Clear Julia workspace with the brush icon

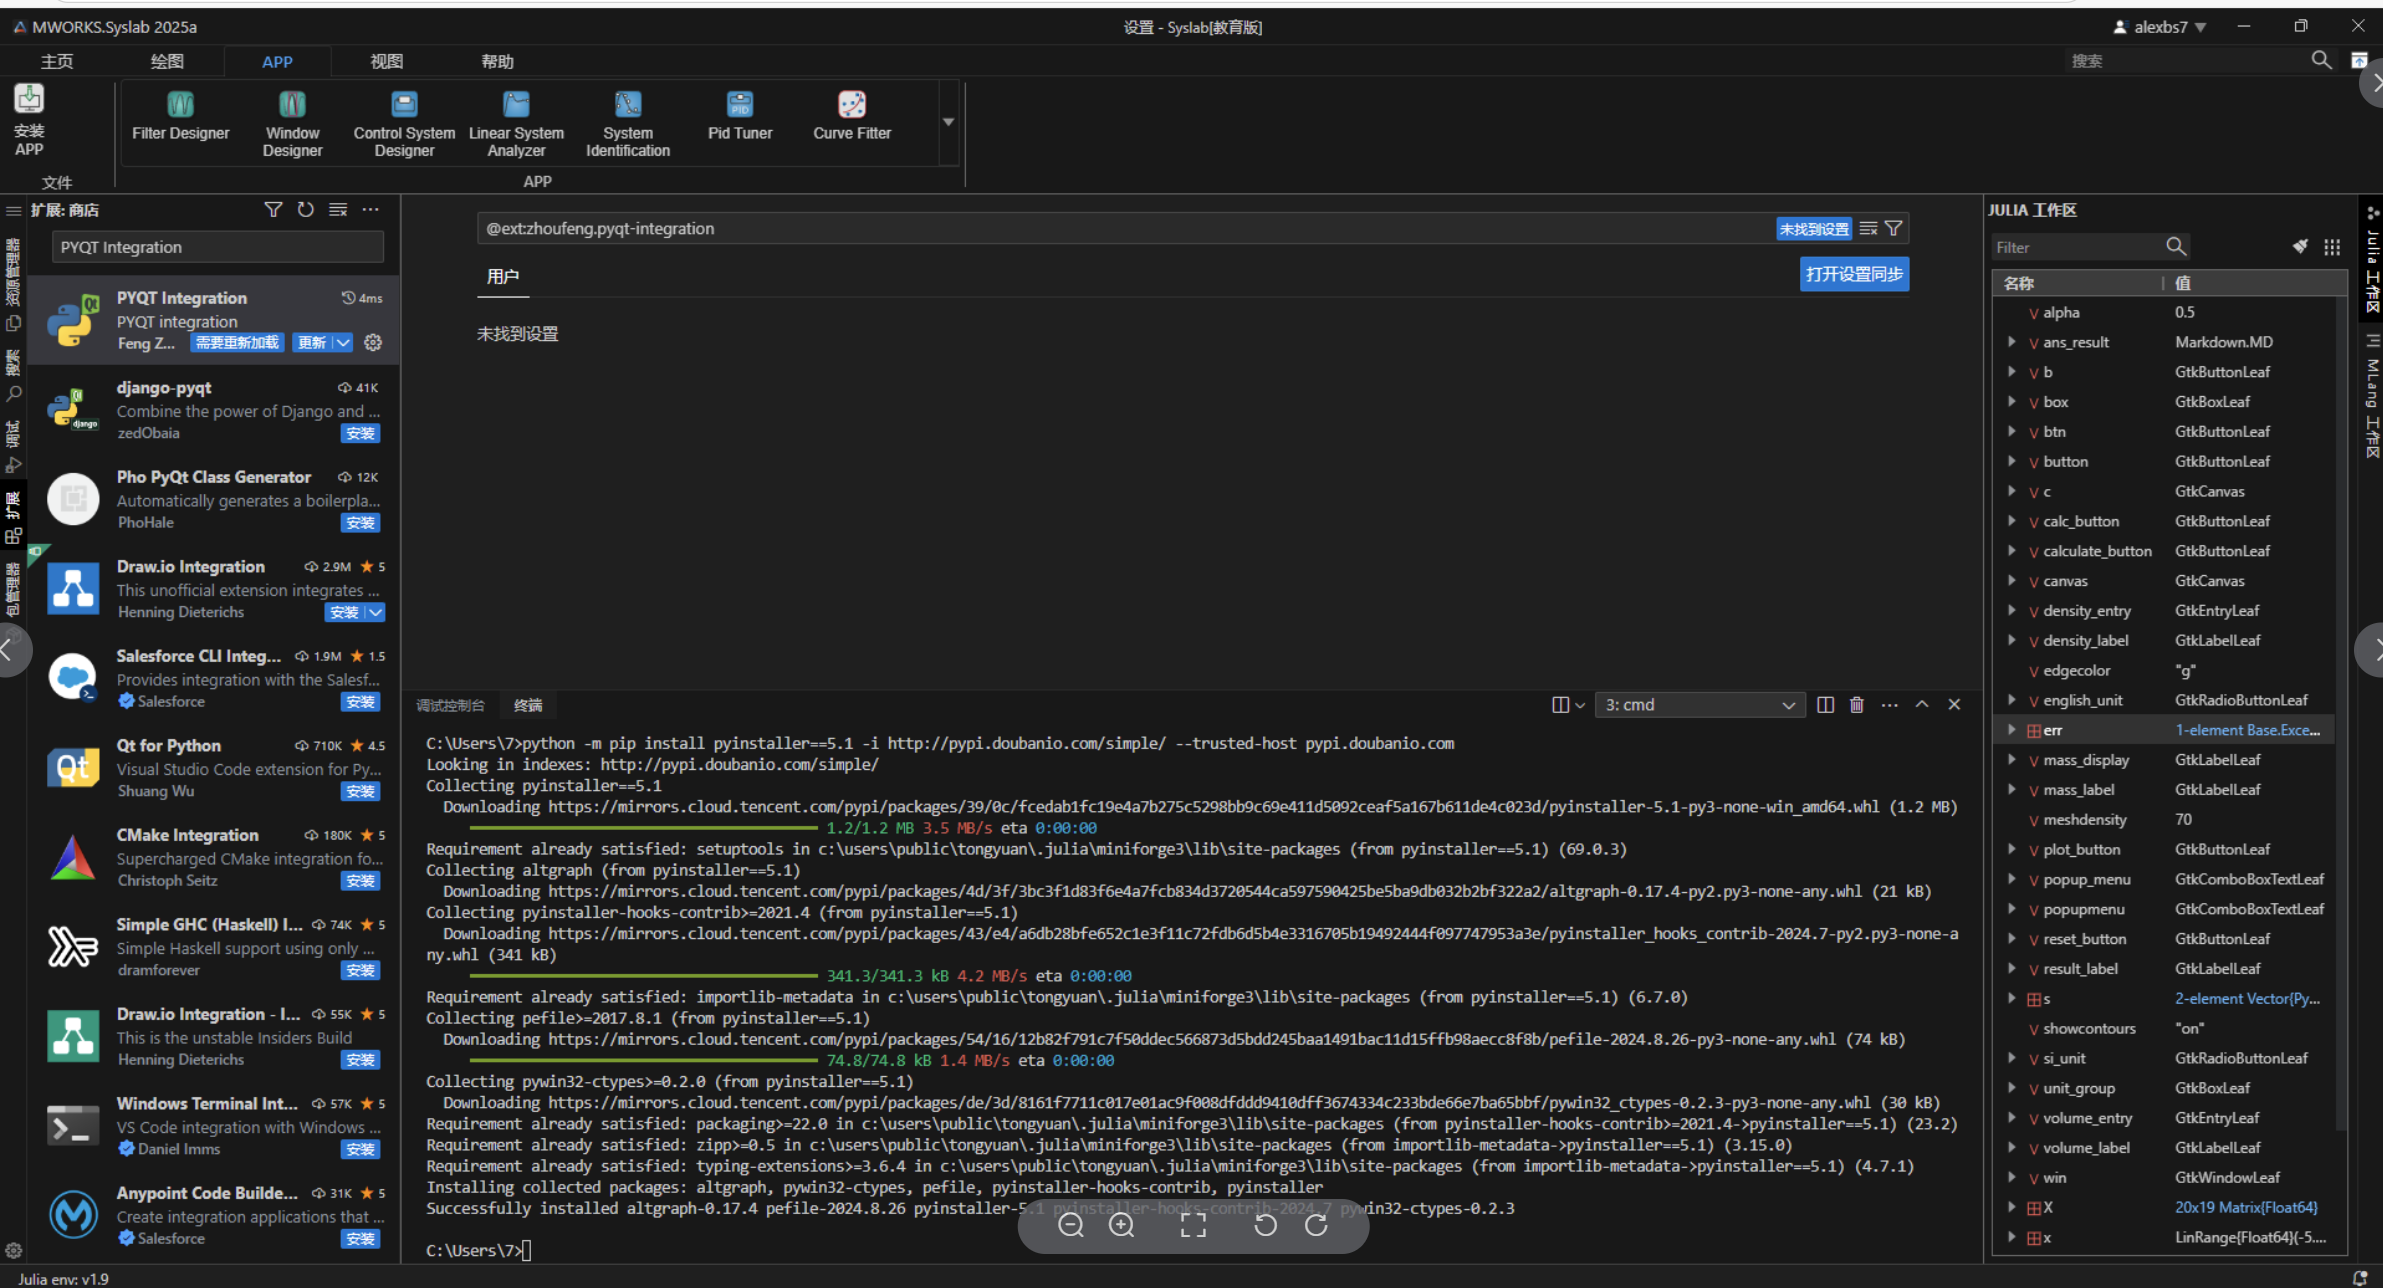click(x=2300, y=246)
